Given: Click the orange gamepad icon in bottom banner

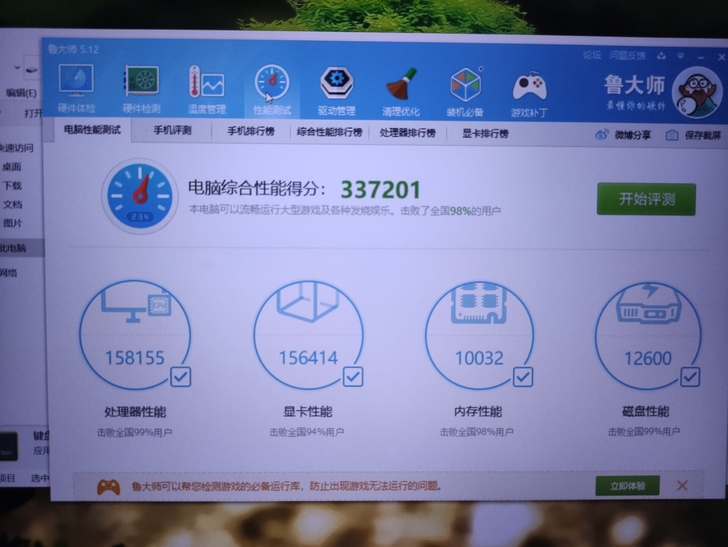Looking at the screenshot, I should point(108,486).
